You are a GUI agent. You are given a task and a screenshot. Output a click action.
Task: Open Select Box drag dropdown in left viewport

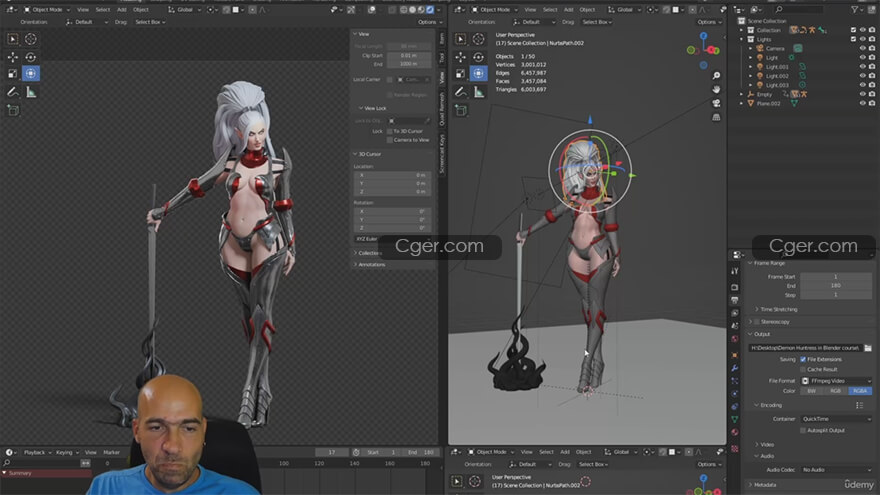(150, 22)
